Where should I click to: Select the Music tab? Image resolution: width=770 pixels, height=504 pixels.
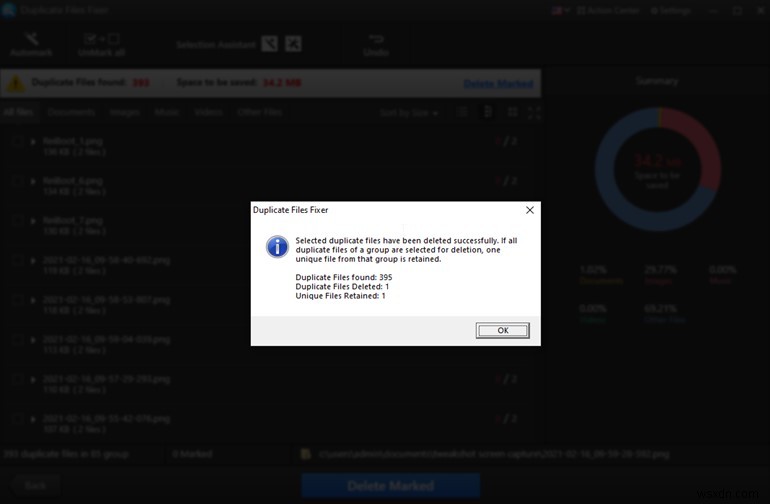[x=166, y=112]
